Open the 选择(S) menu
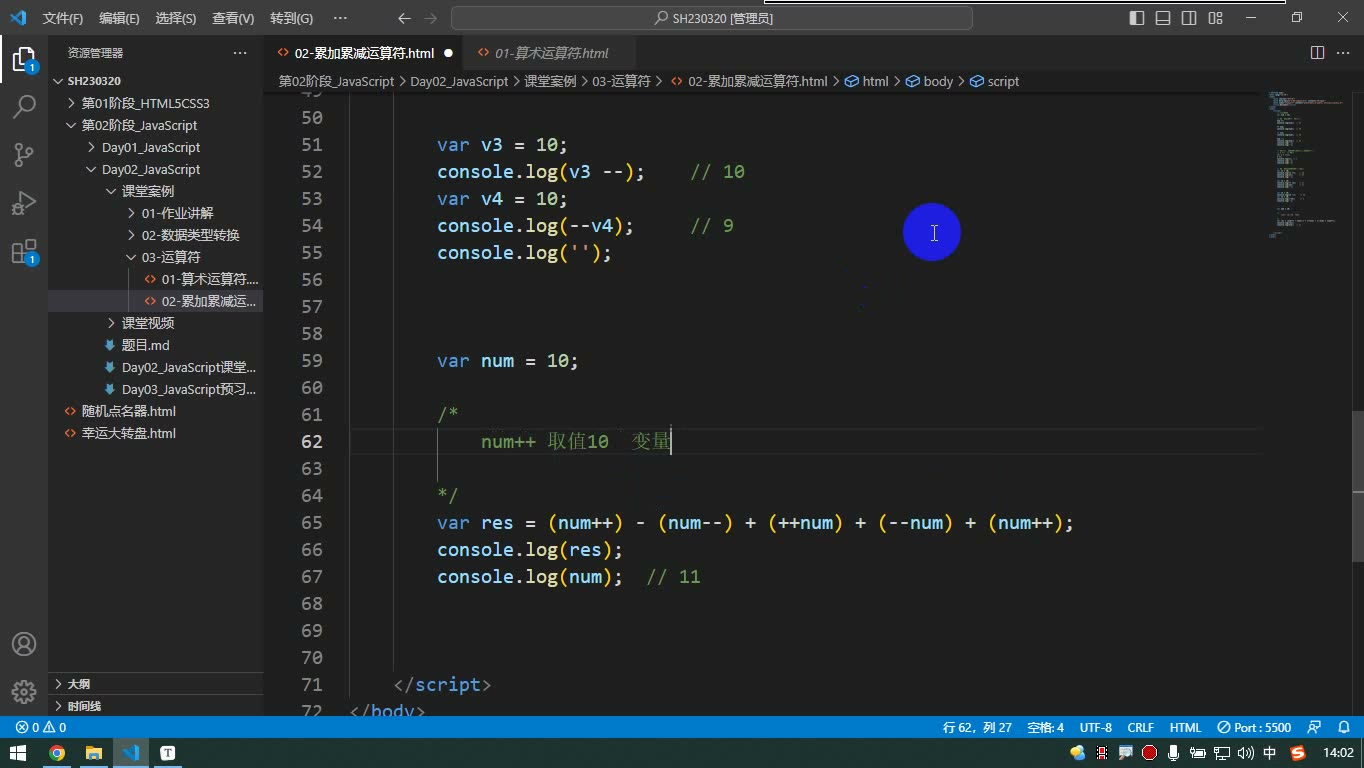 [x=176, y=18]
